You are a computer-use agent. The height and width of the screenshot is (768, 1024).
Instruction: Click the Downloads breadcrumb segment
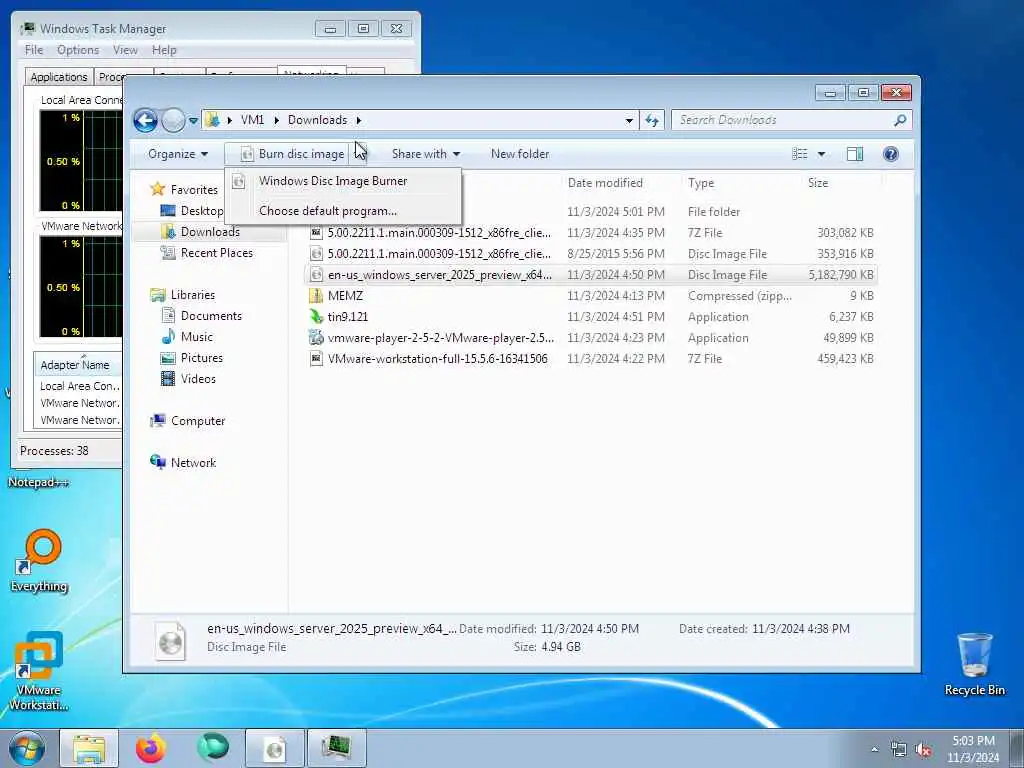(x=317, y=120)
